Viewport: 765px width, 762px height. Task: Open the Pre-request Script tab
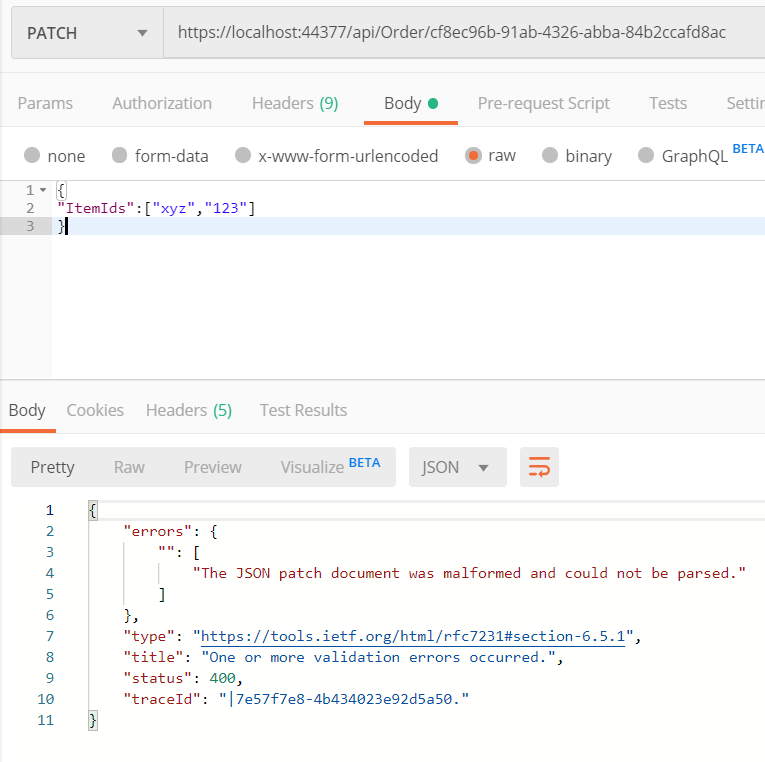pyautogui.click(x=544, y=103)
